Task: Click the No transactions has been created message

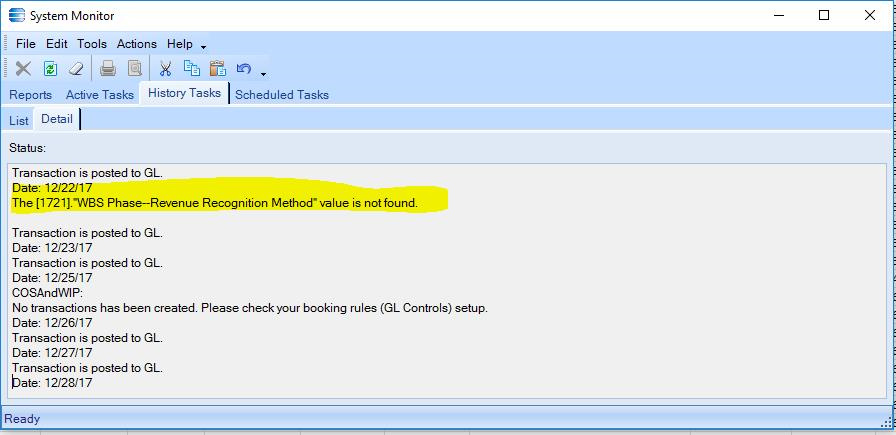Action: [x=250, y=308]
